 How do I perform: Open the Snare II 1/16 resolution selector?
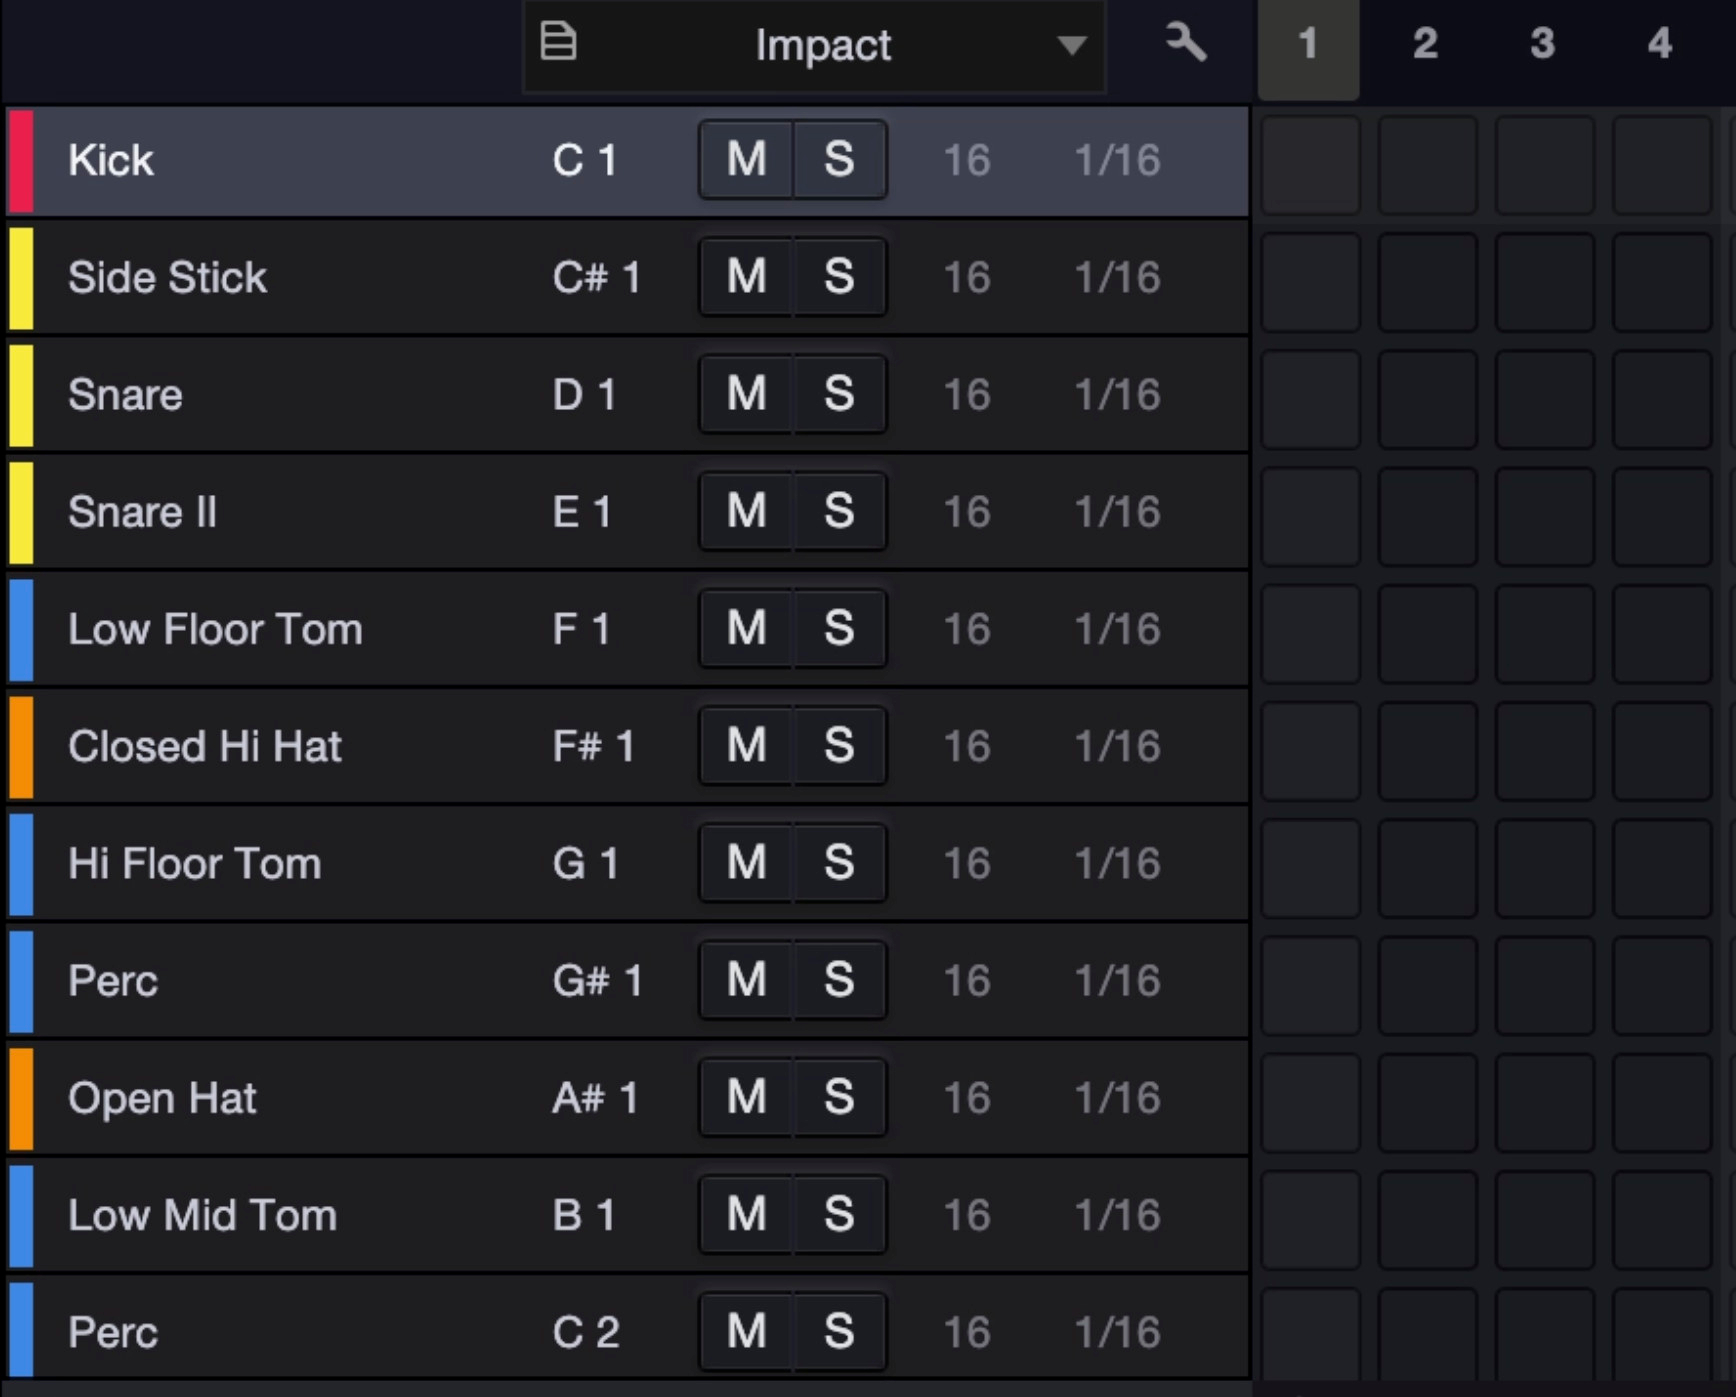pyautogui.click(x=1117, y=512)
